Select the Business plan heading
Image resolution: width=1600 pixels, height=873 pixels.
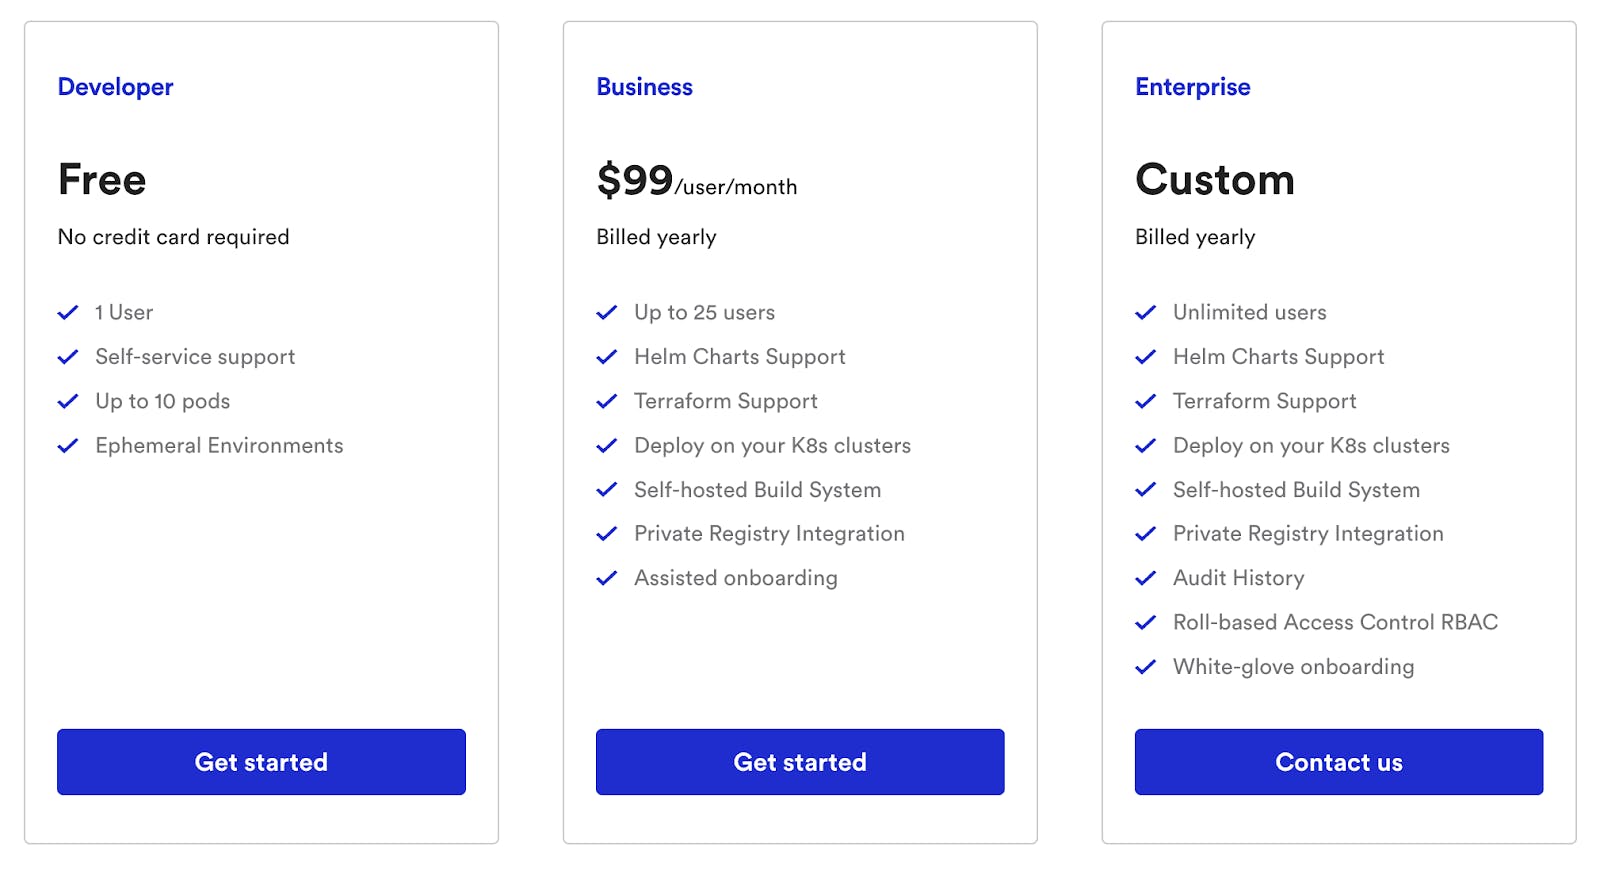[x=644, y=87]
